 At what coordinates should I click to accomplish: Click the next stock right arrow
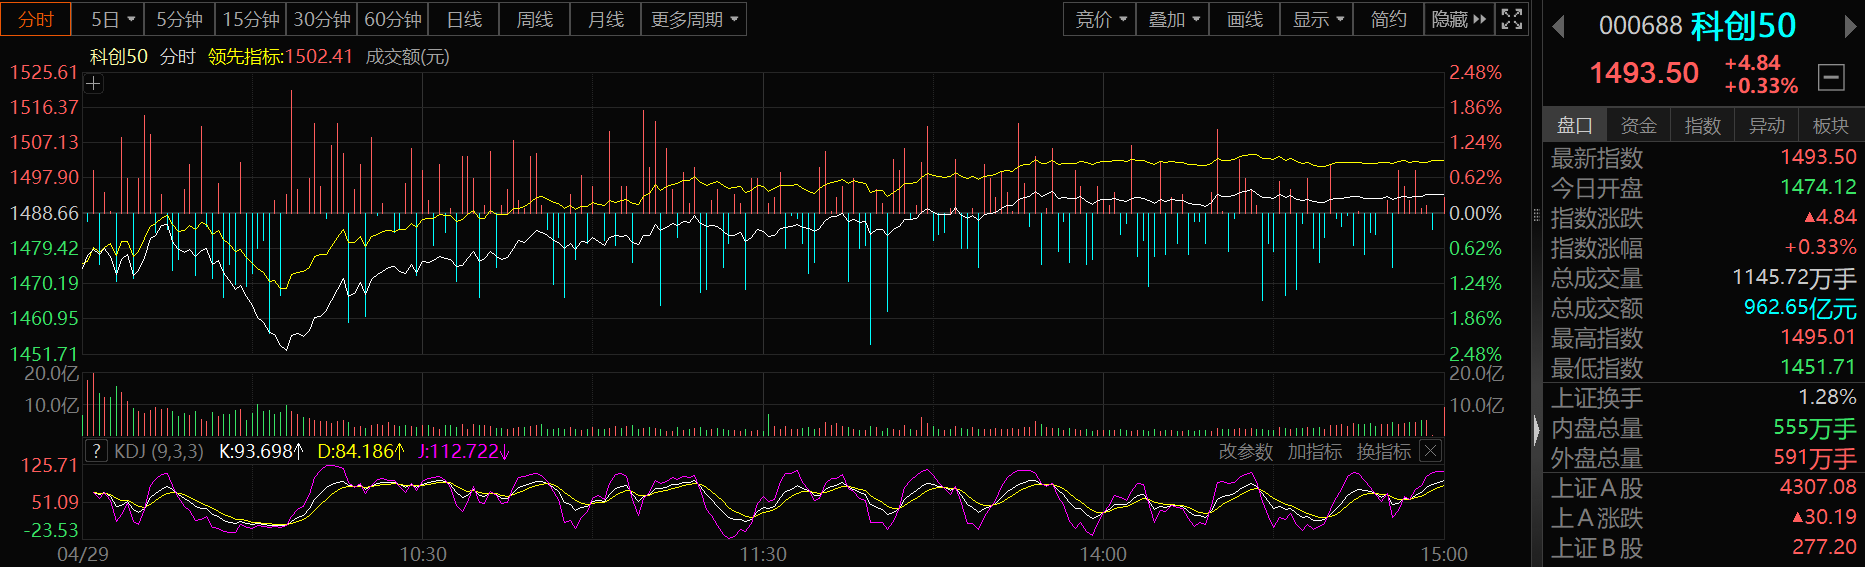1850,27
